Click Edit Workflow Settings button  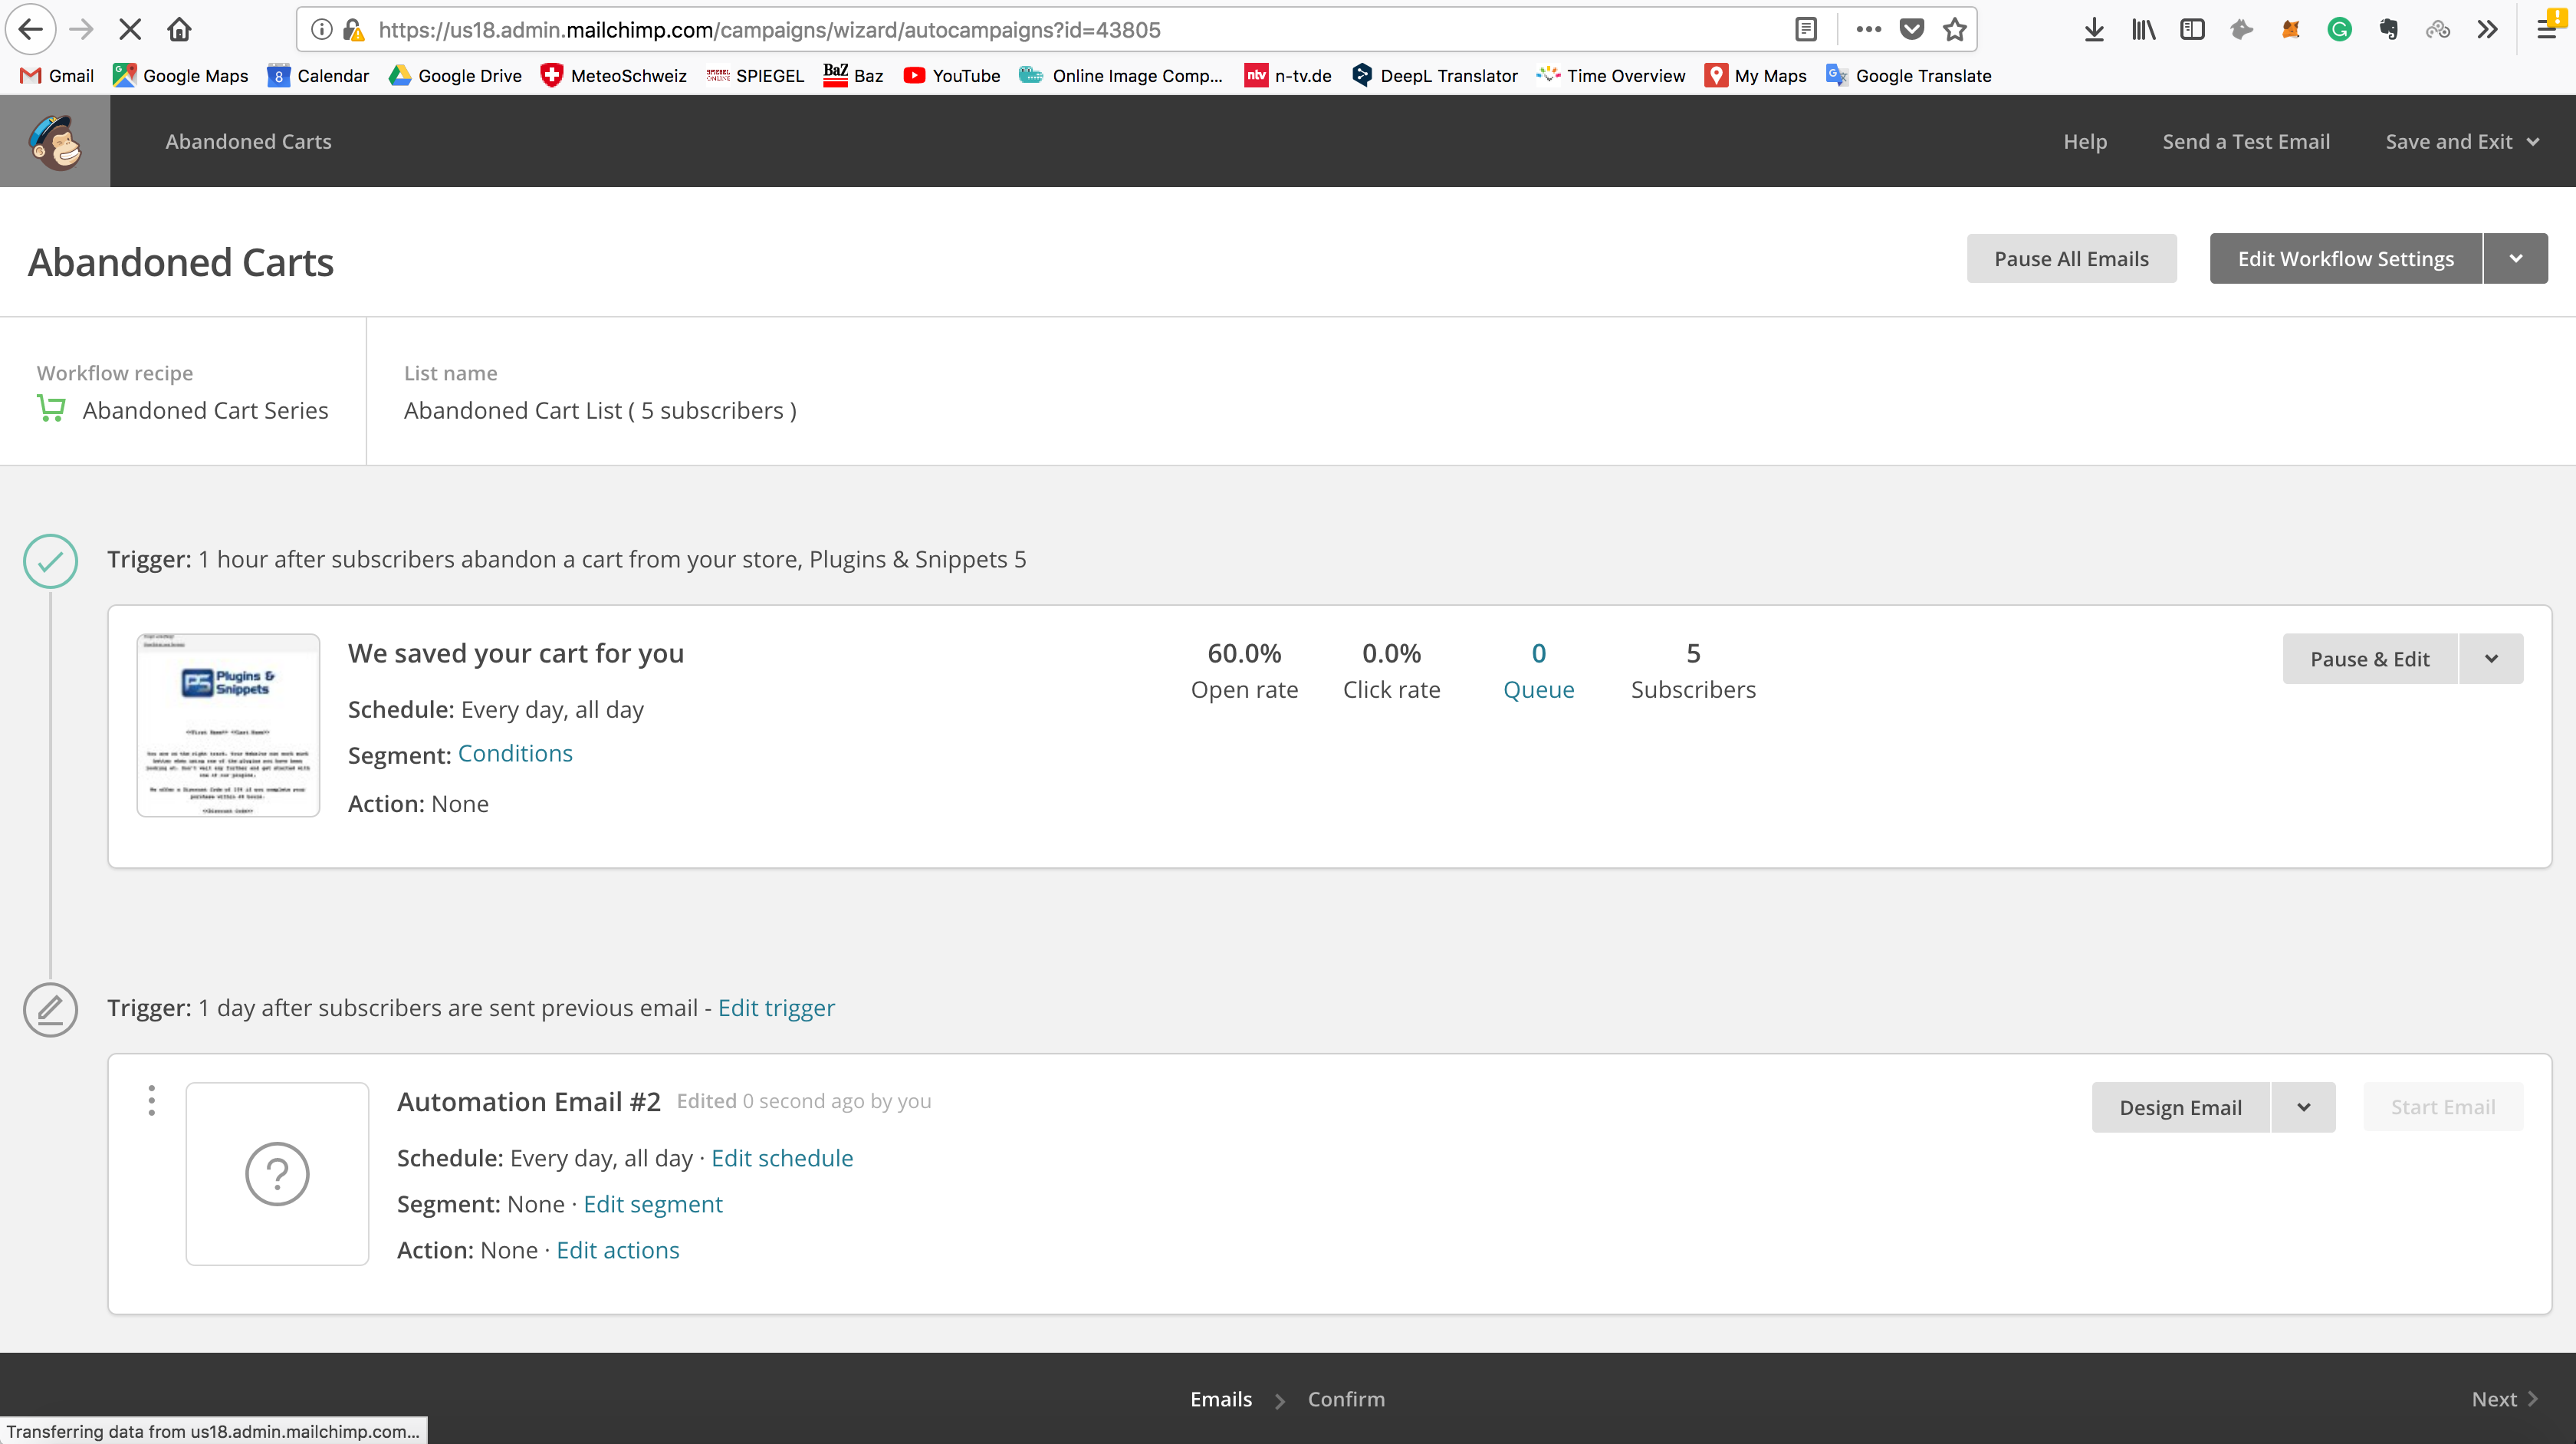point(2345,259)
